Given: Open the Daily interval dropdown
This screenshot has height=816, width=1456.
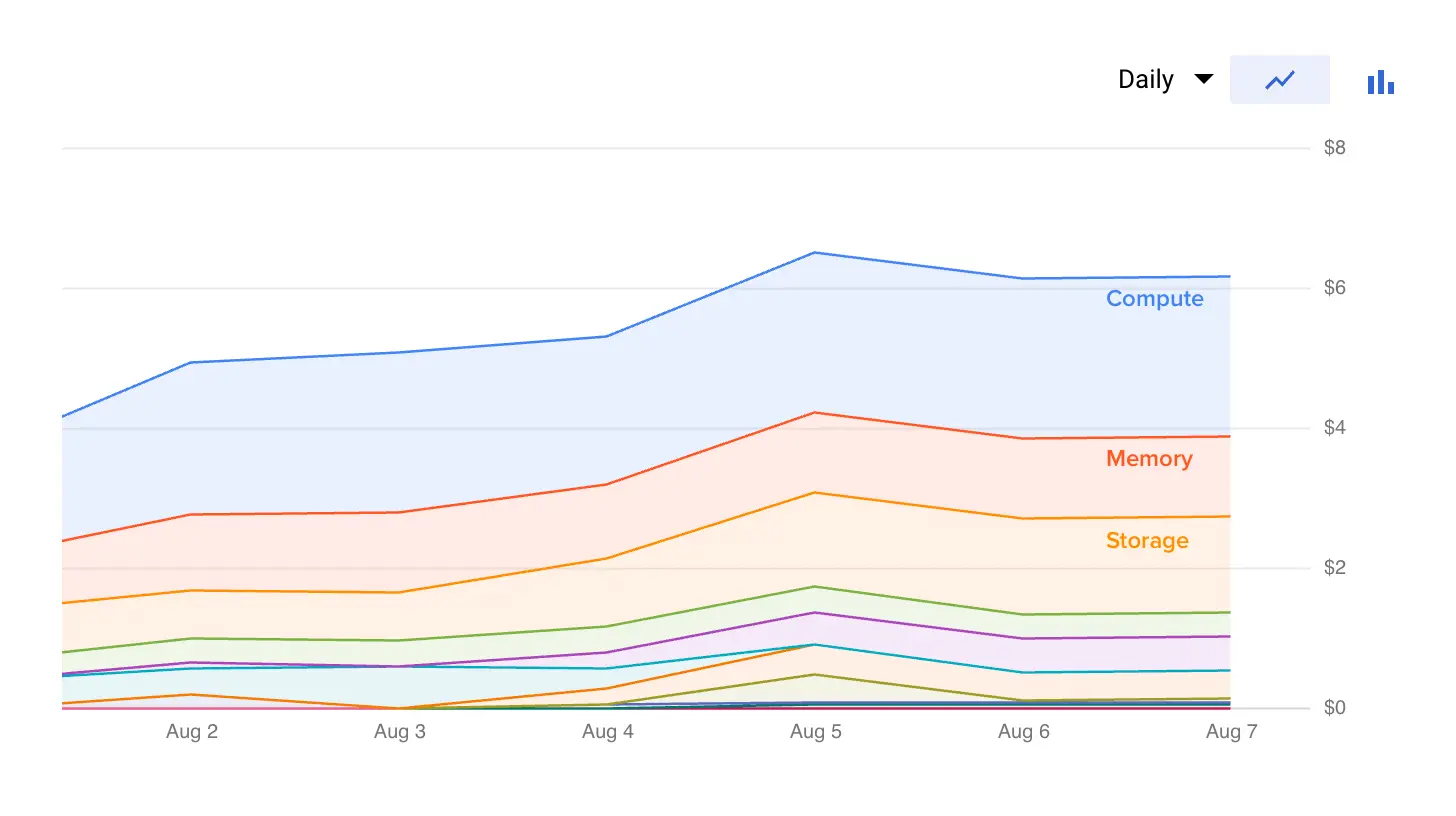Looking at the screenshot, I should point(1146,80).
